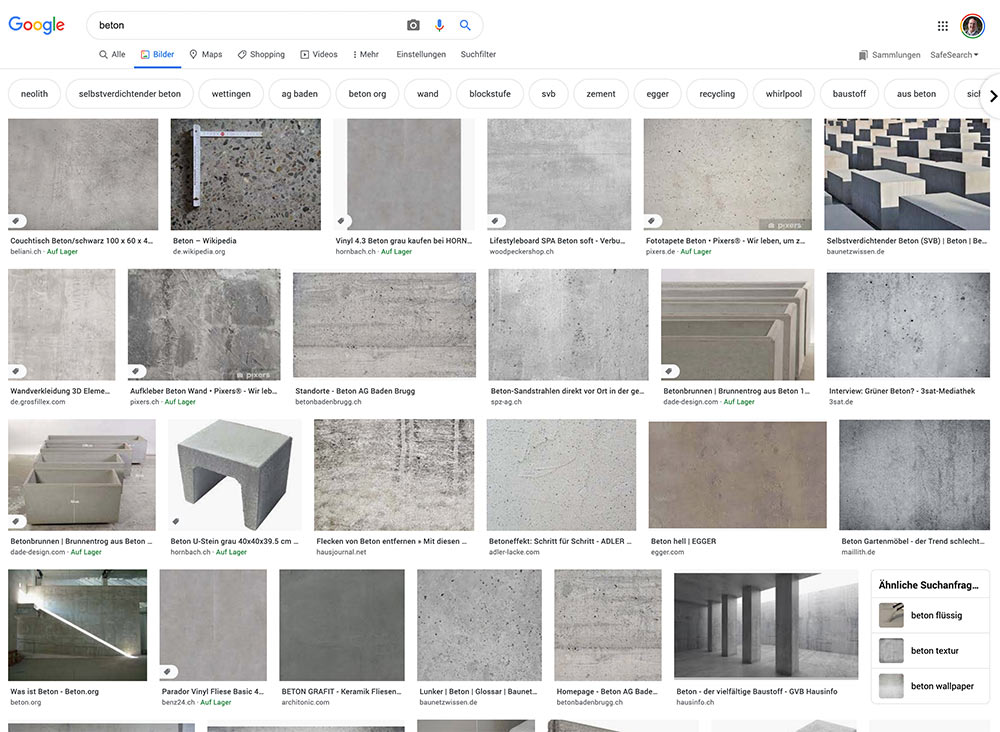
Task: Open Suchfilter search tools
Action: [x=478, y=55]
